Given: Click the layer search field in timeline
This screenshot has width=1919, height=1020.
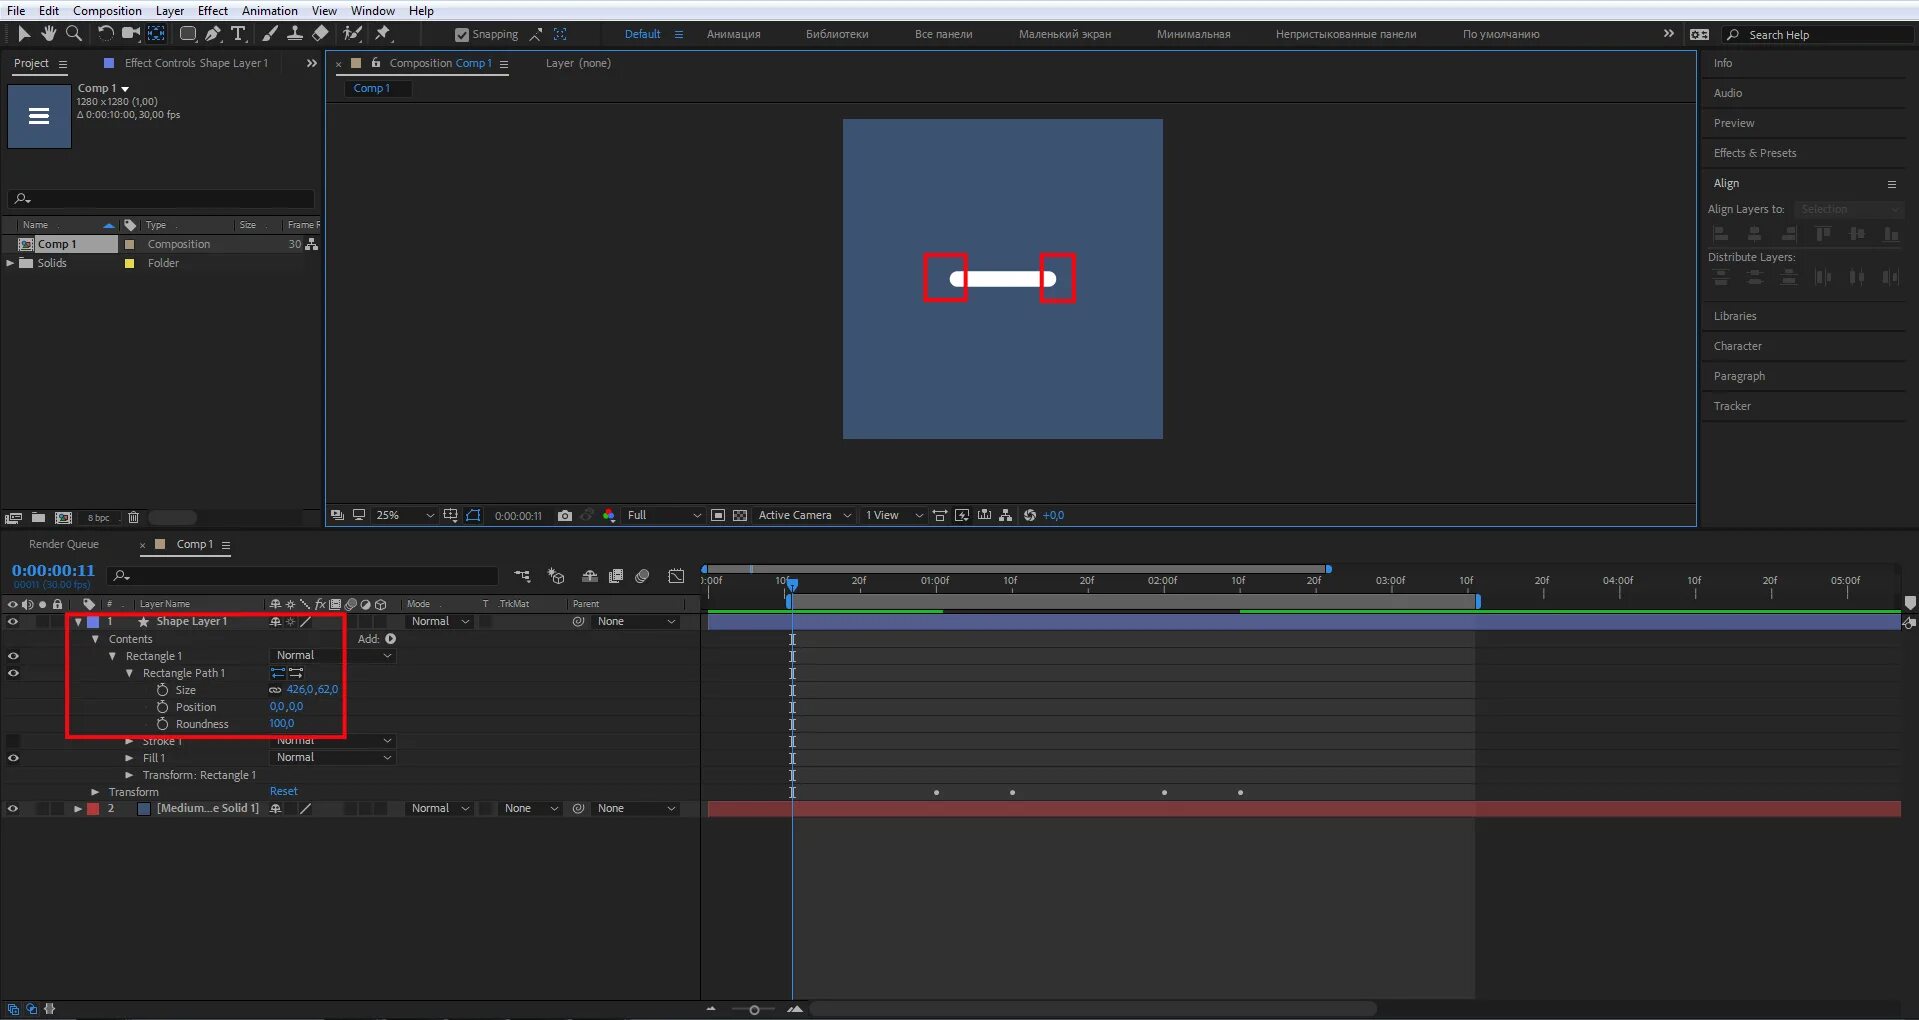Looking at the screenshot, I should [x=304, y=576].
